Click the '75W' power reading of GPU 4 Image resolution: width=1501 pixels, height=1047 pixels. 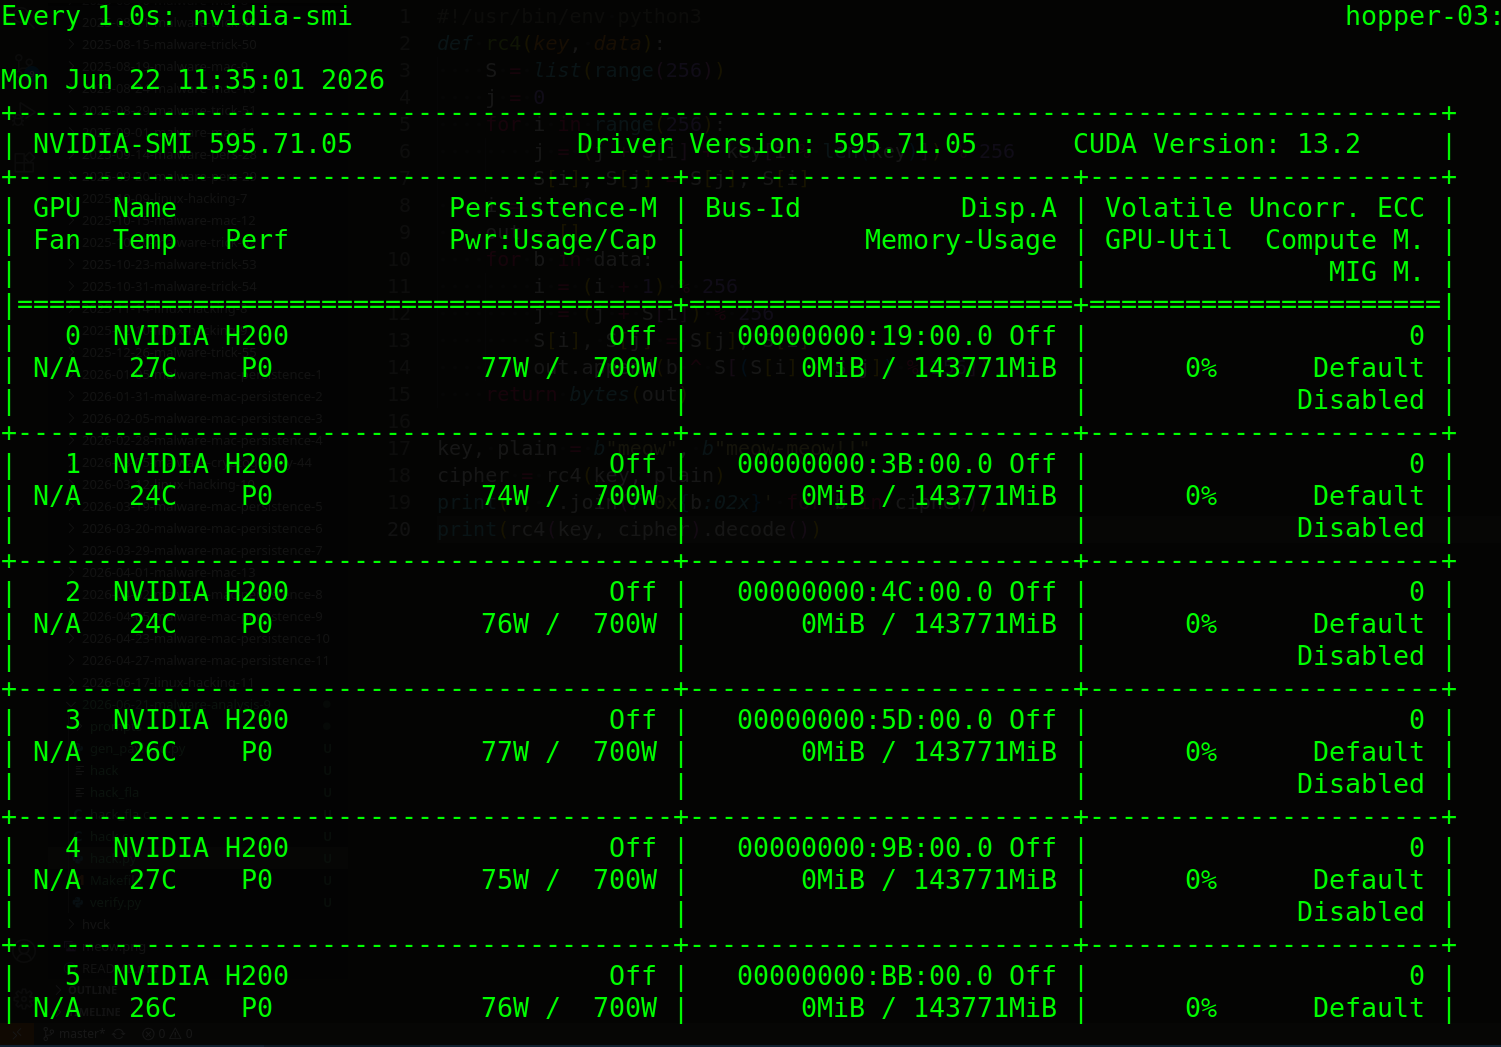point(505,880)
